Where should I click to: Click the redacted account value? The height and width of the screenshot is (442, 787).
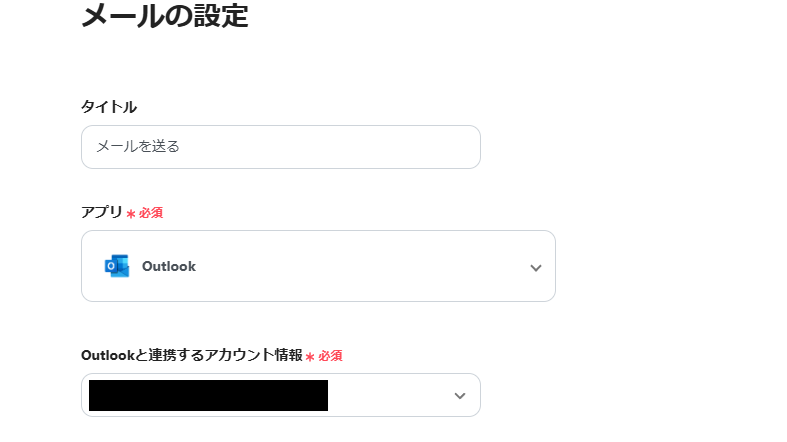[208, 395]
